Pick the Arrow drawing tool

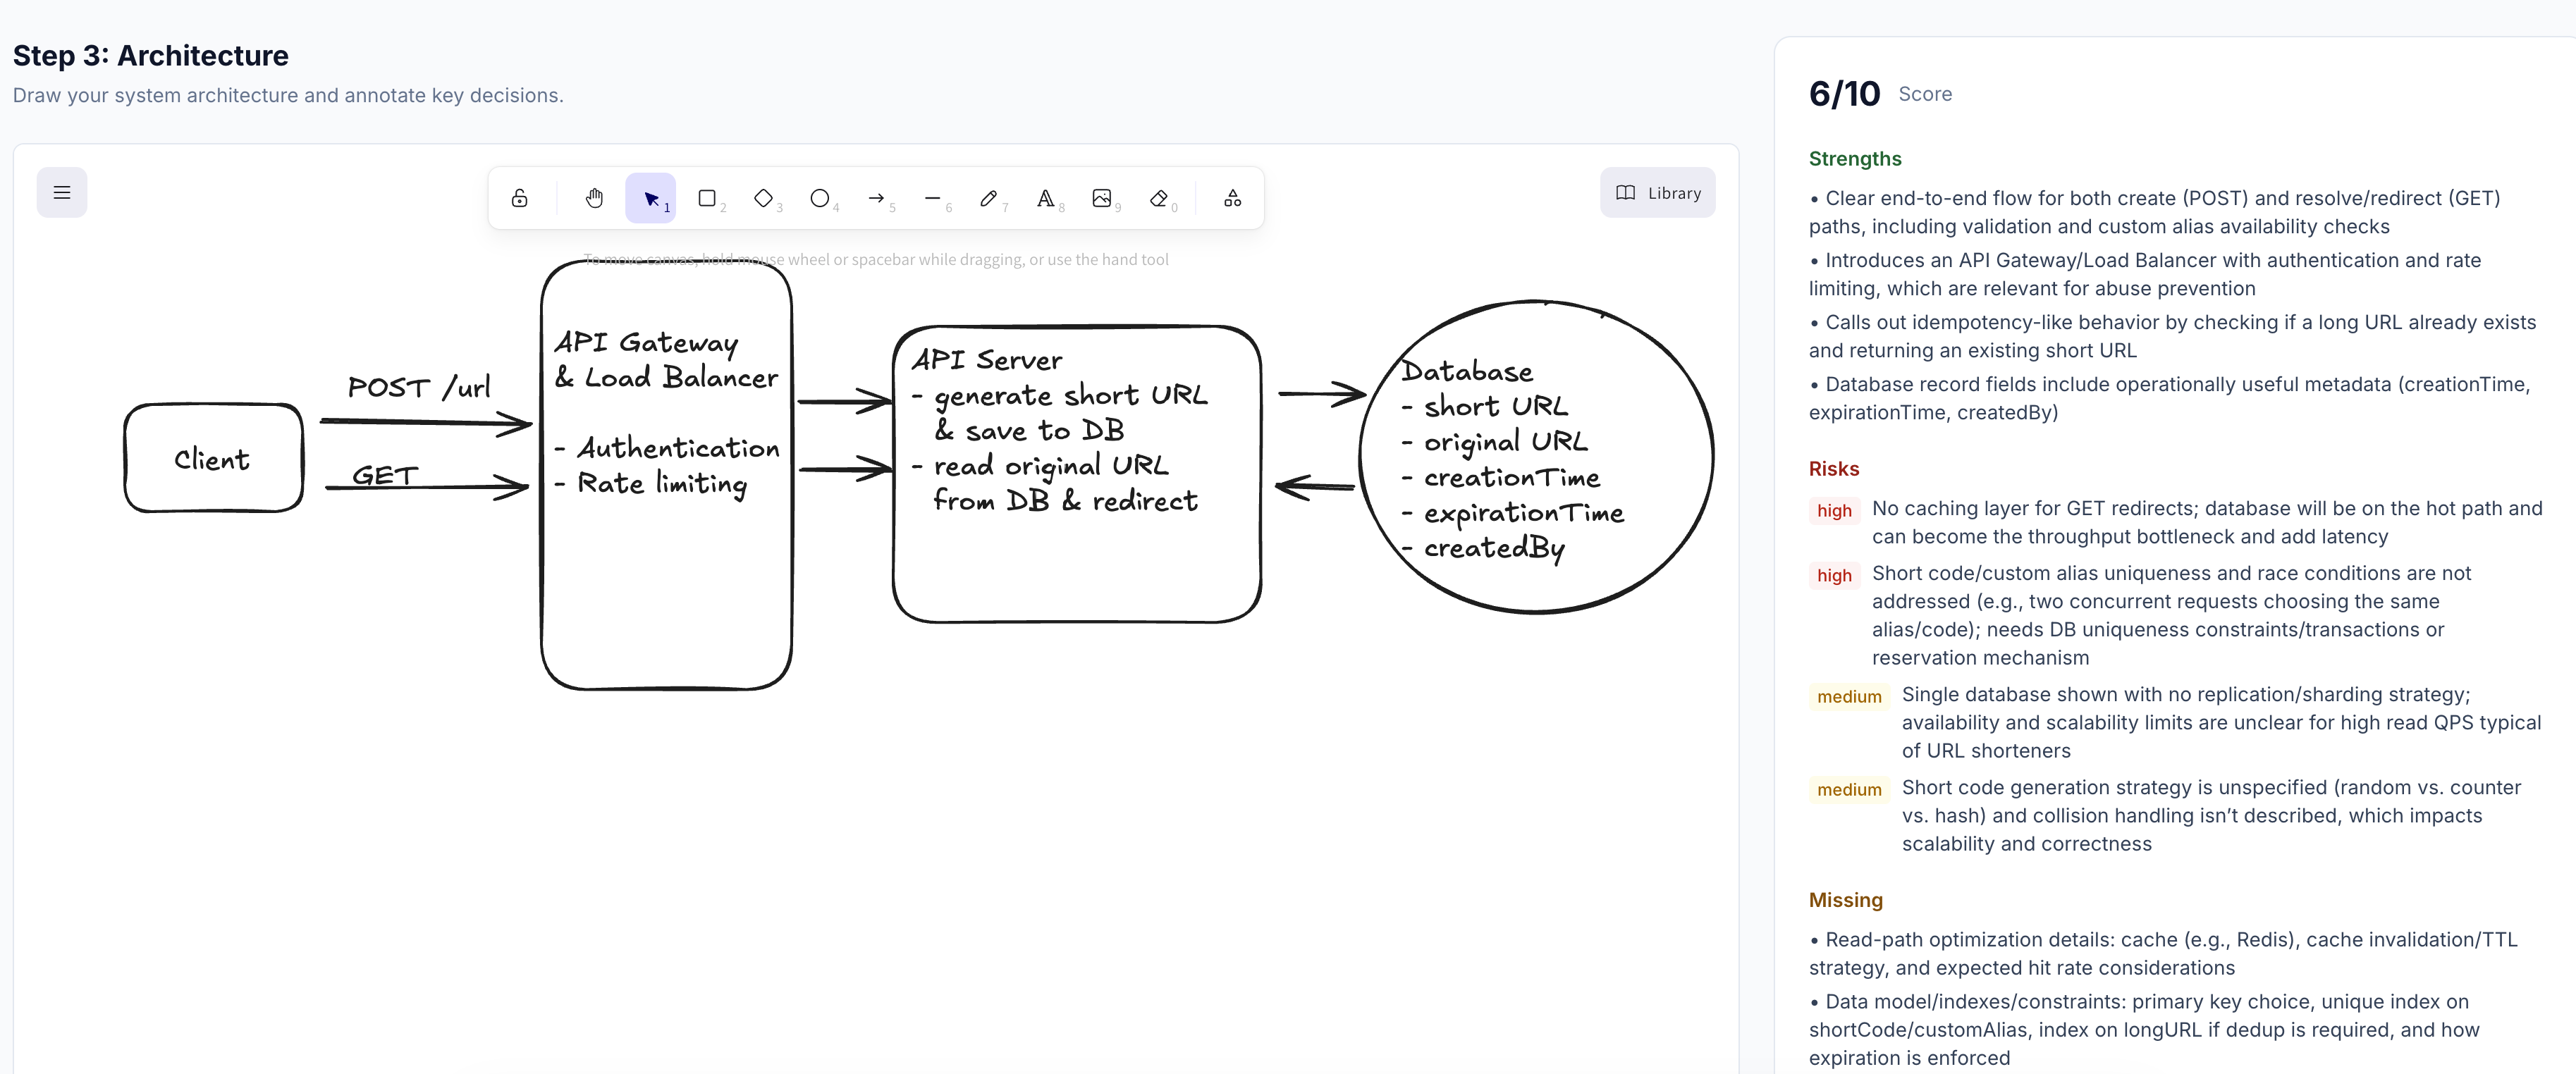coord(876,198)
